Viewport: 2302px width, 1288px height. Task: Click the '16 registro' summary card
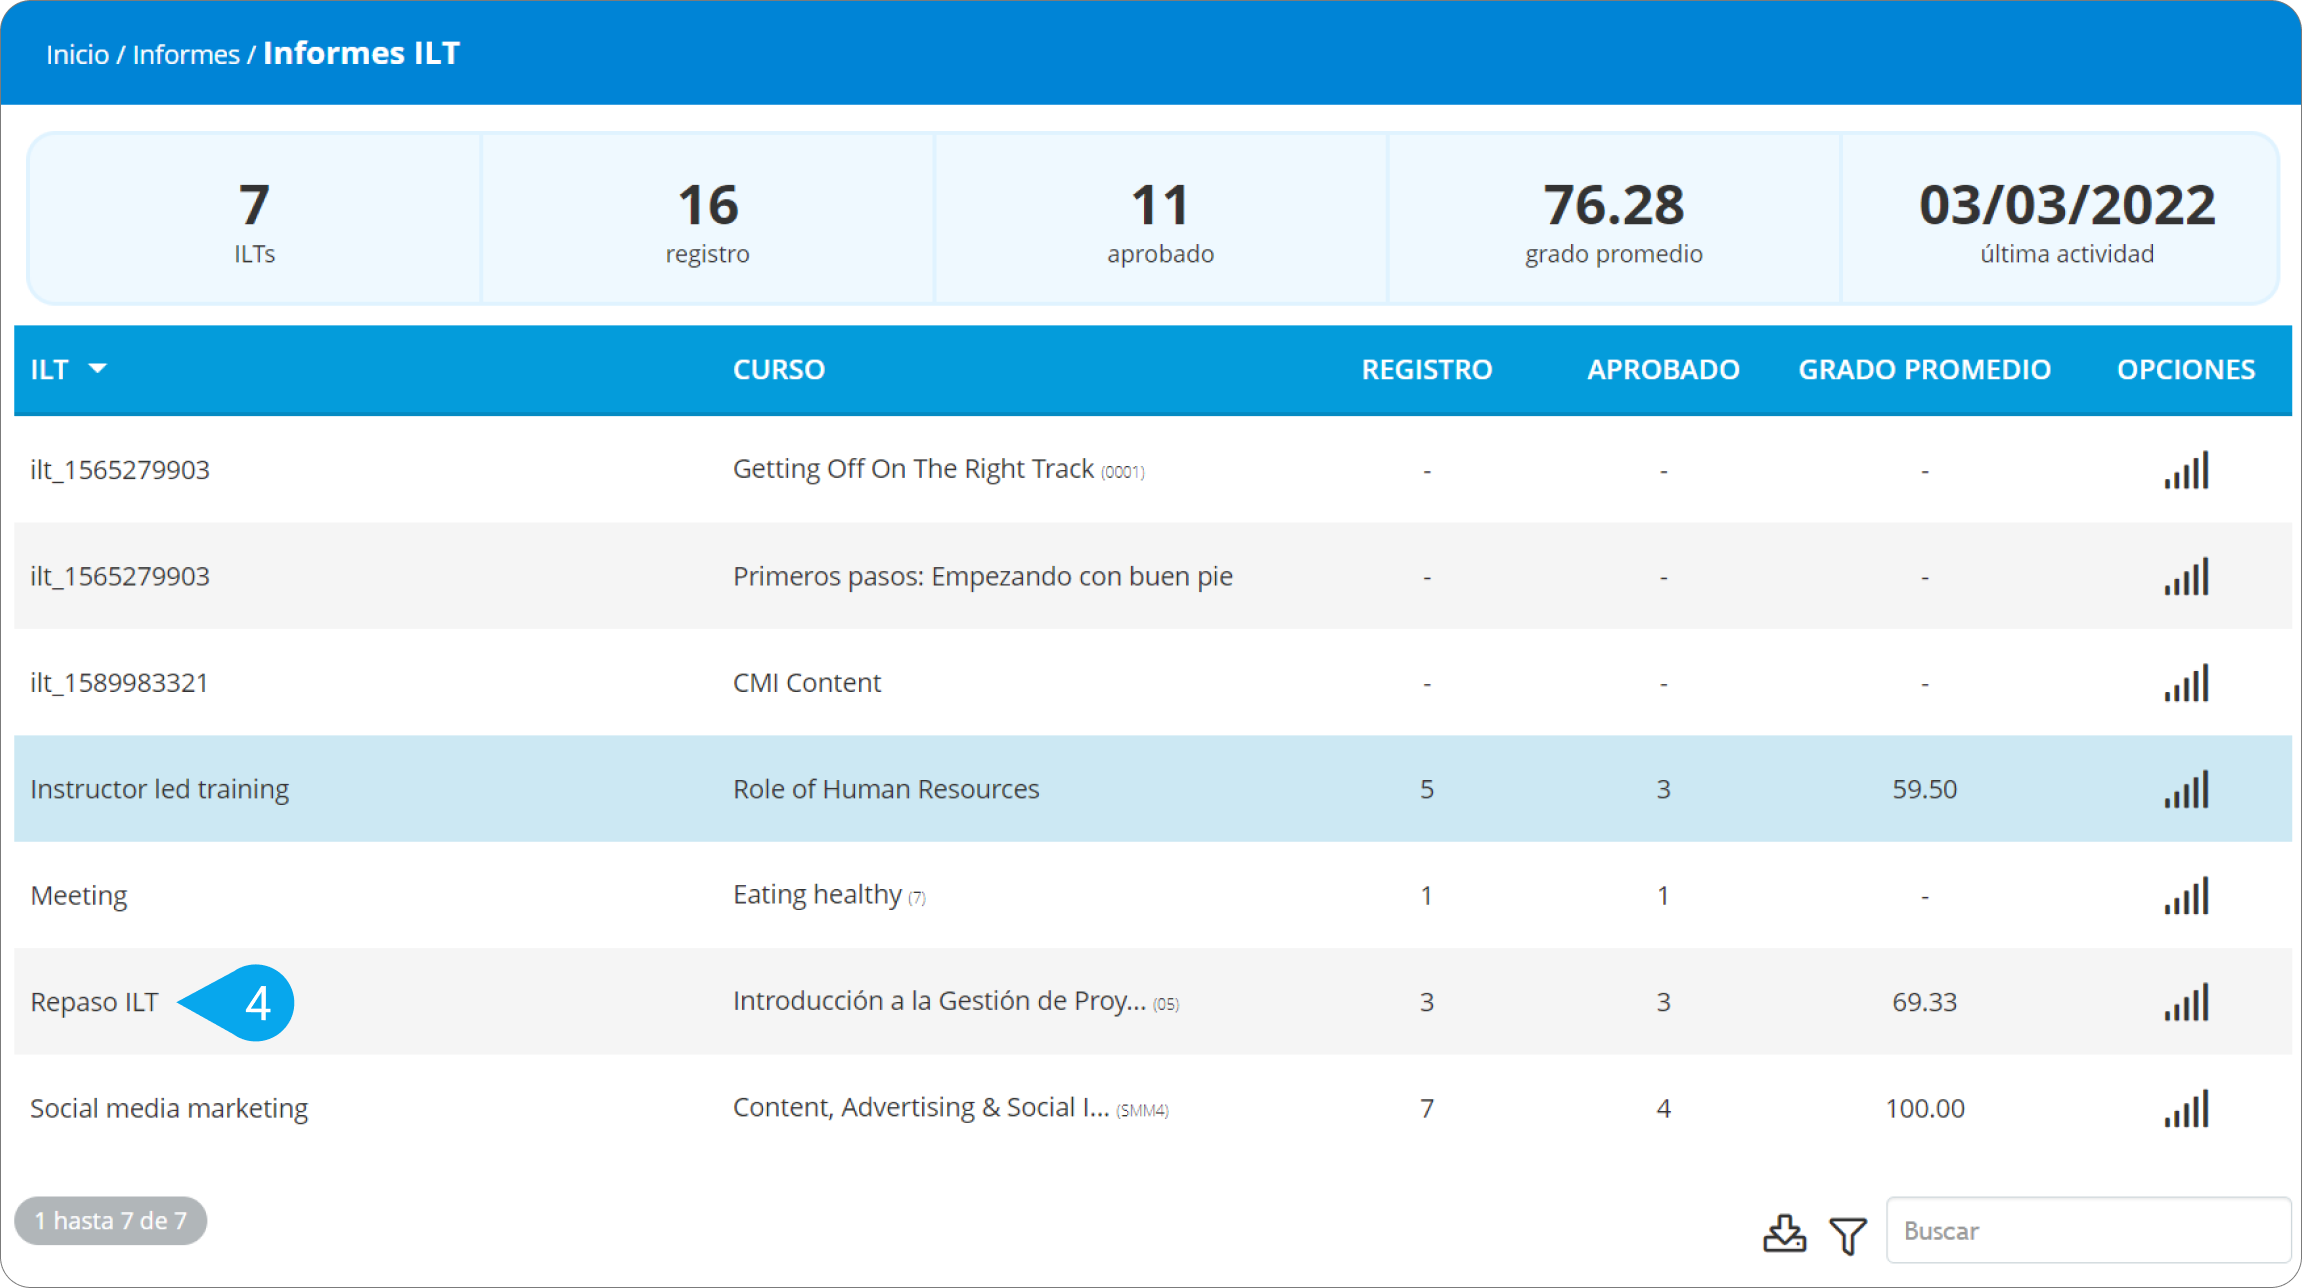(x=708, y=219)
